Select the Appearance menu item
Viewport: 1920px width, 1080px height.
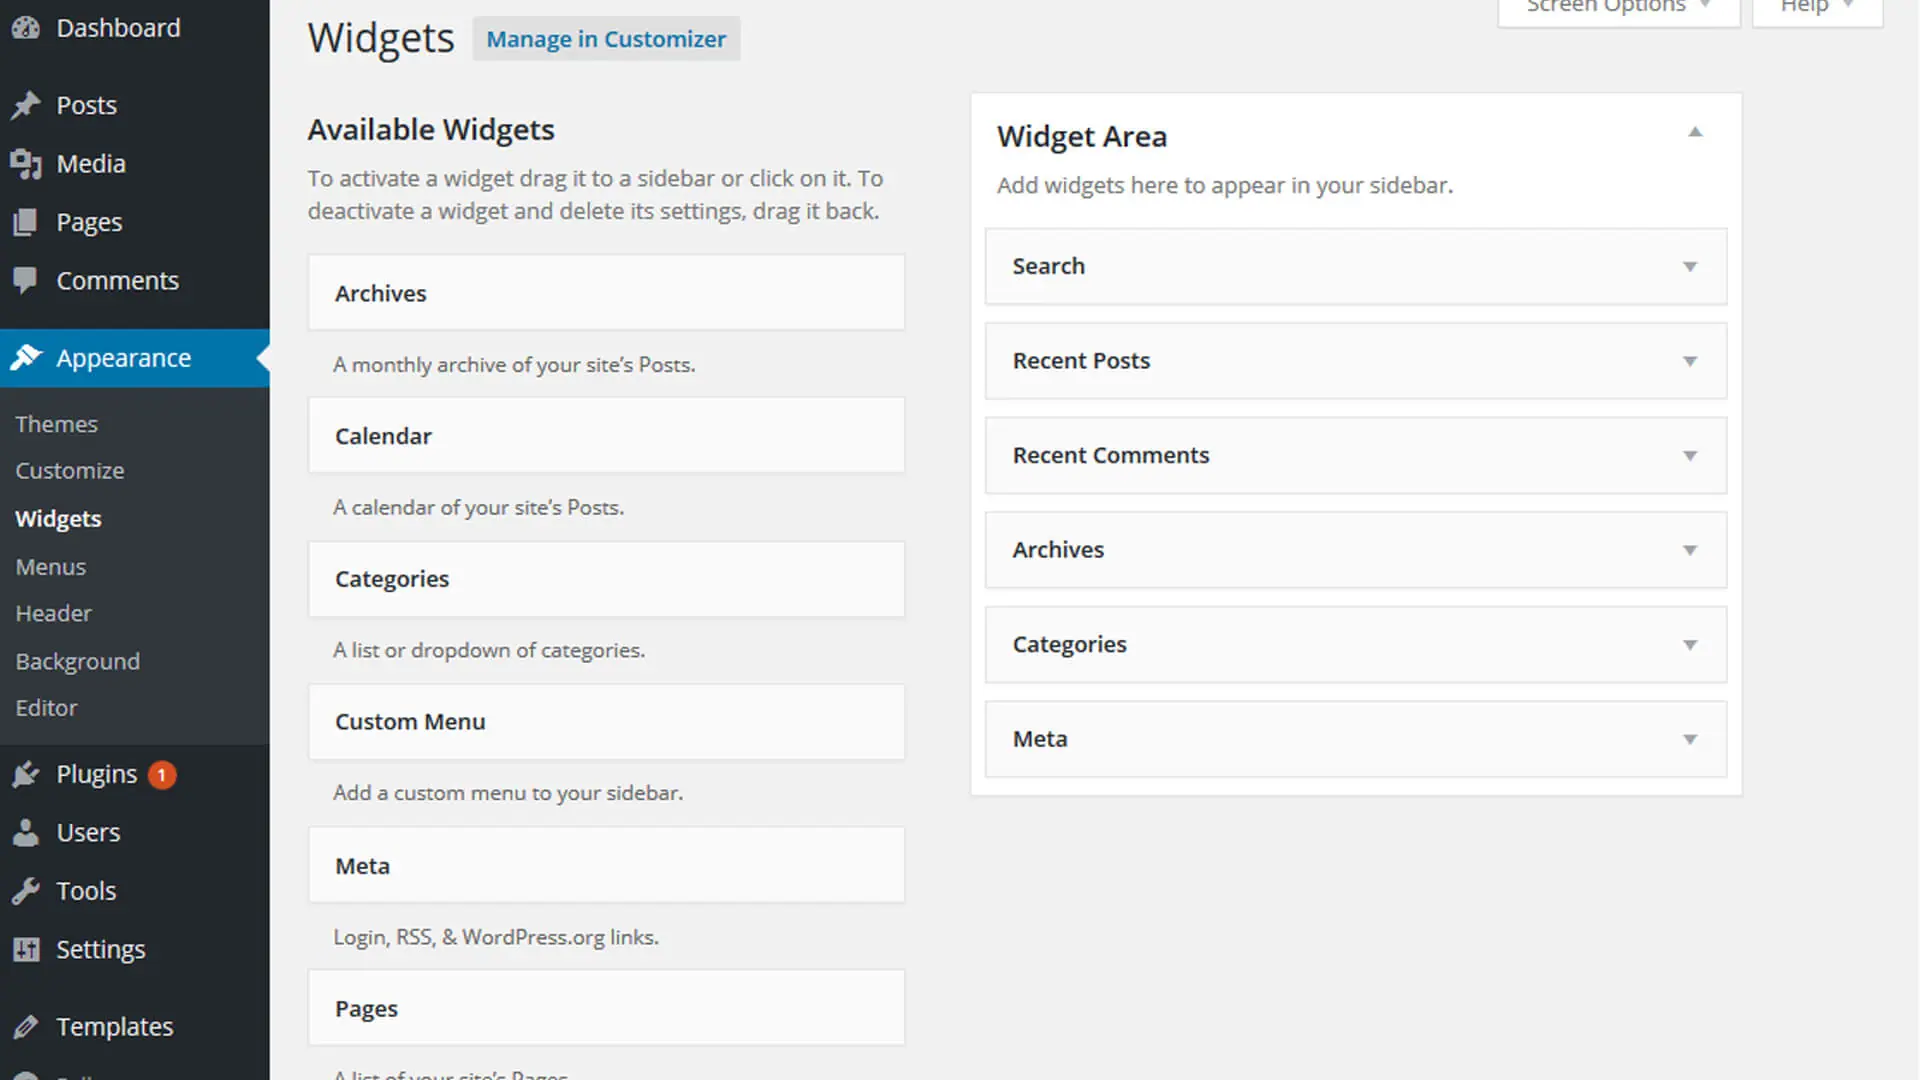click(135, 358)
